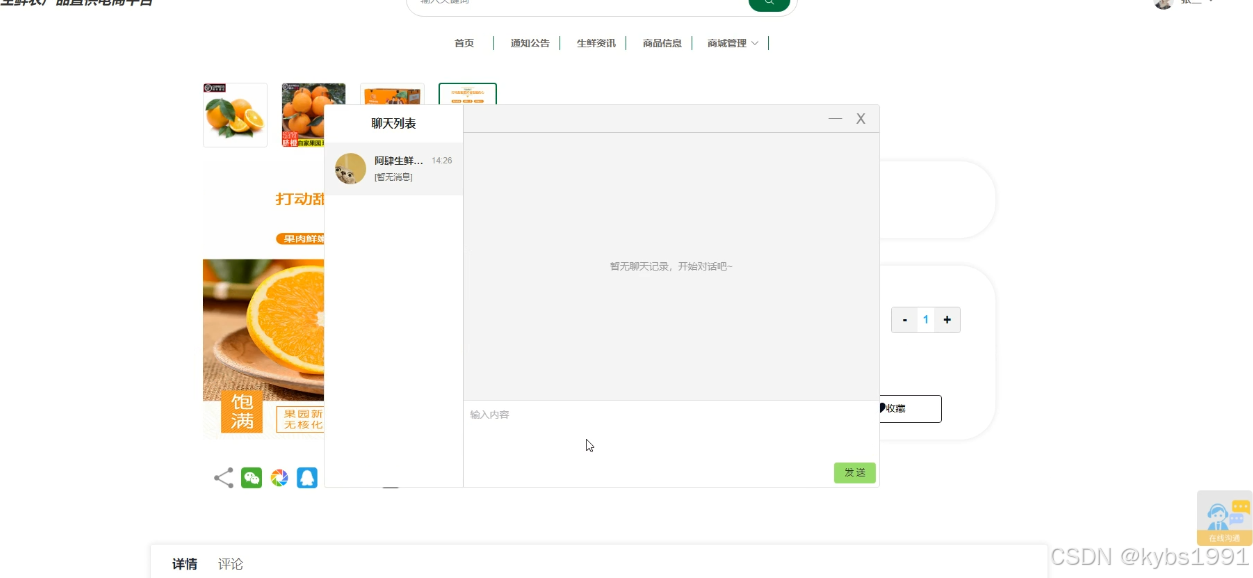This screenshot has height=578, width=1253.
Task: Minimize the chat window
Action: [x=835, y=119]
